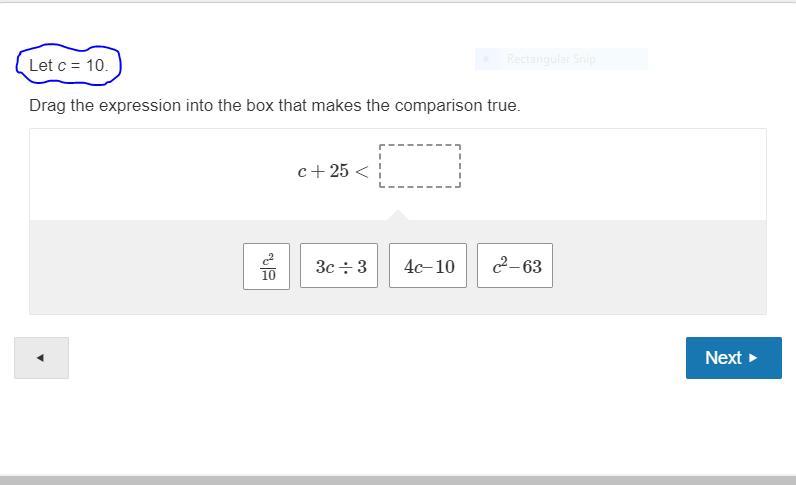This screenshot has width=796, height=485.
Task: Click the faint Rectangular Snip label
Action: point(551,59)
